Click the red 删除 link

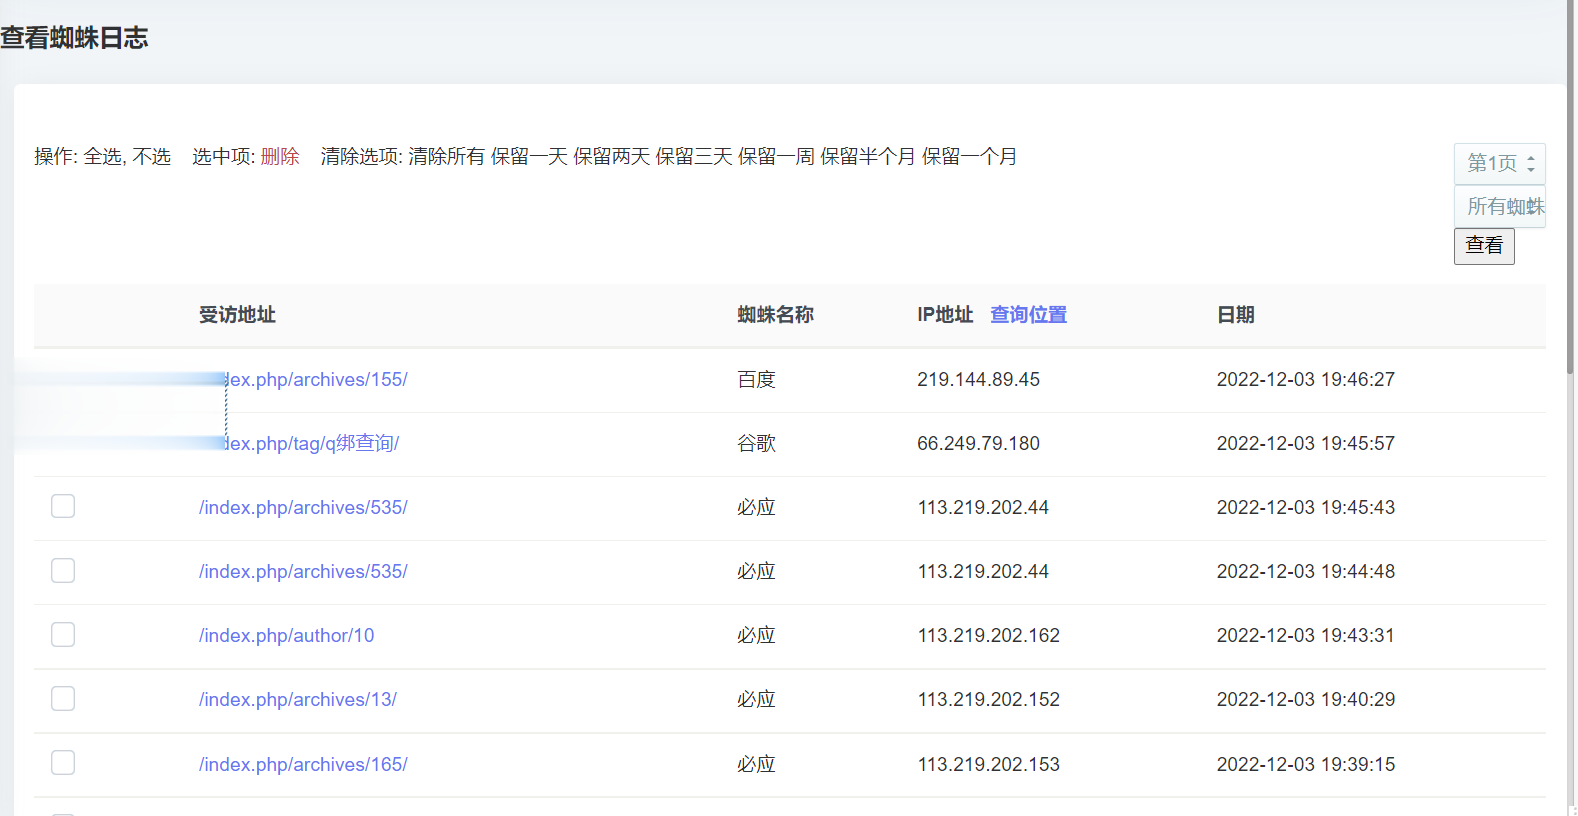280,157
